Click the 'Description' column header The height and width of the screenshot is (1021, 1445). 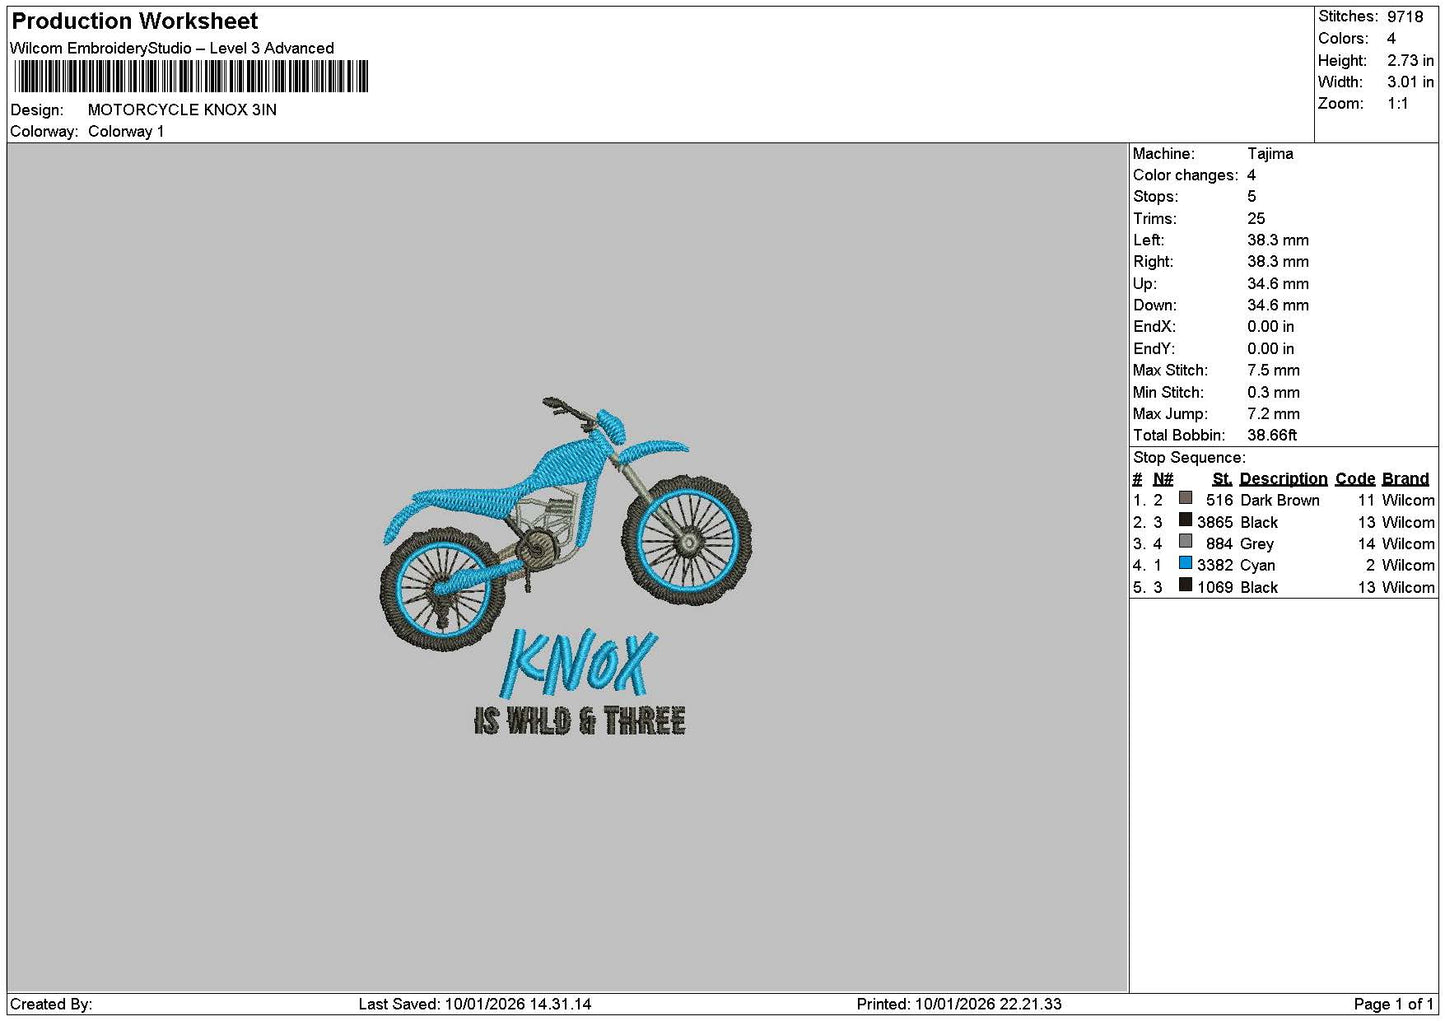(x=1283, y=479)
